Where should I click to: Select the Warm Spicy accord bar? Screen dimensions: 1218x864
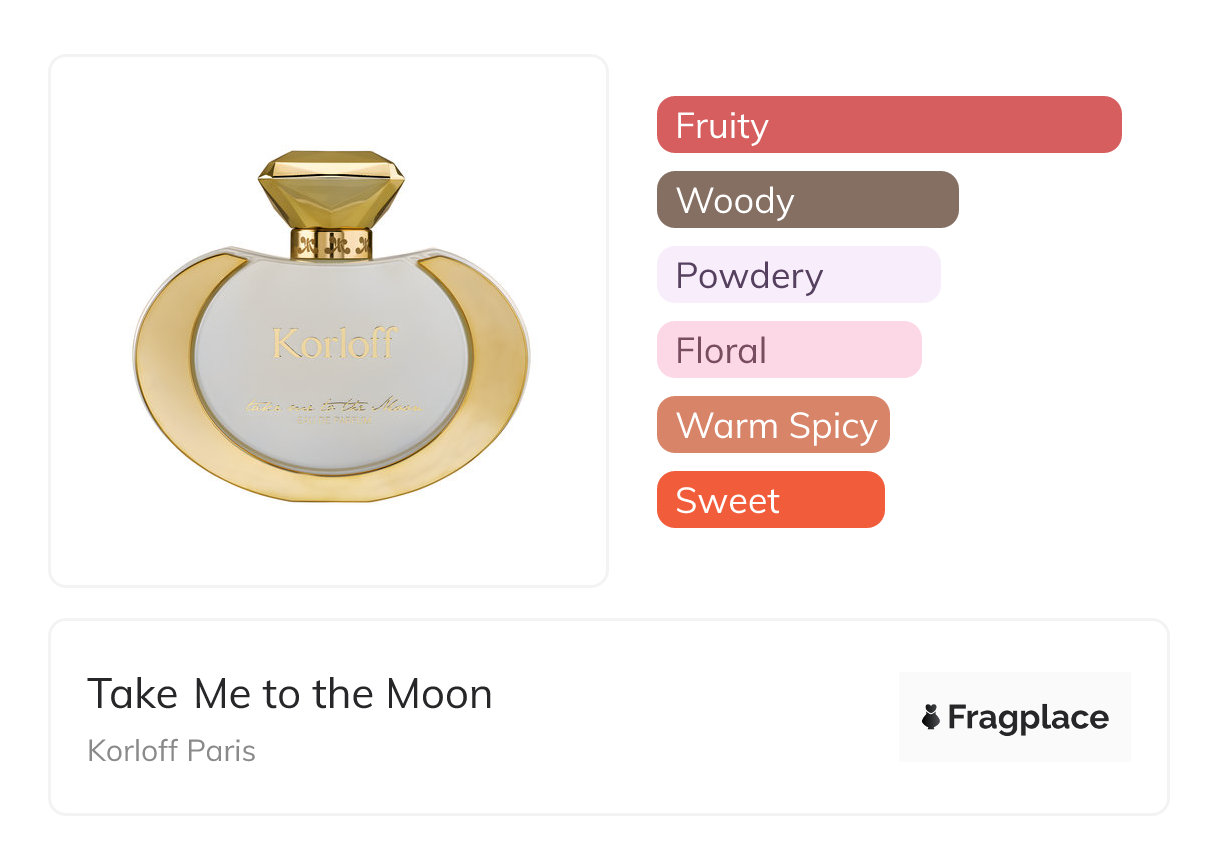pyautogui.click(x=773, y=425)
